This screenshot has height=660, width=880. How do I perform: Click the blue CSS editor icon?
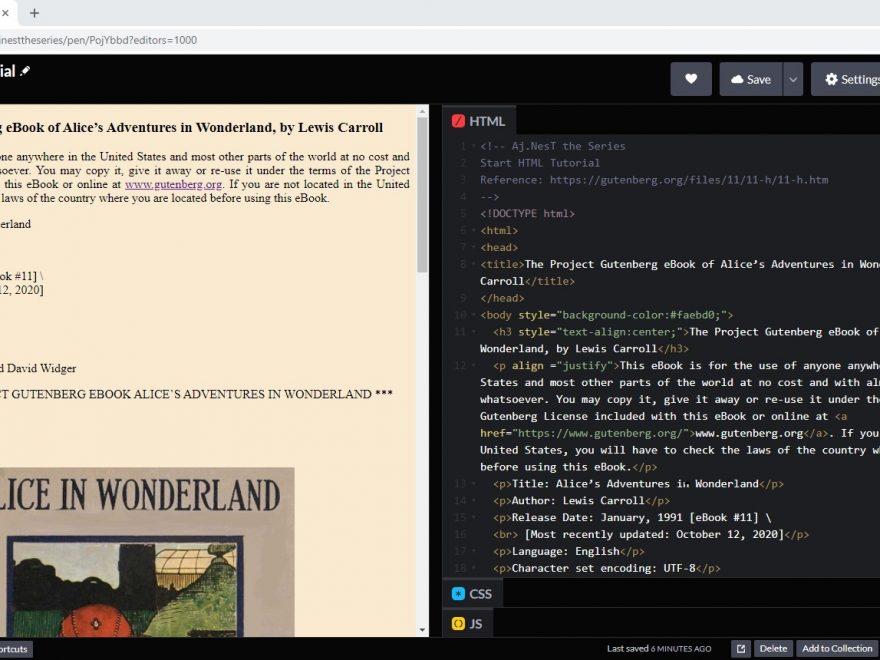tap(458, 594)
